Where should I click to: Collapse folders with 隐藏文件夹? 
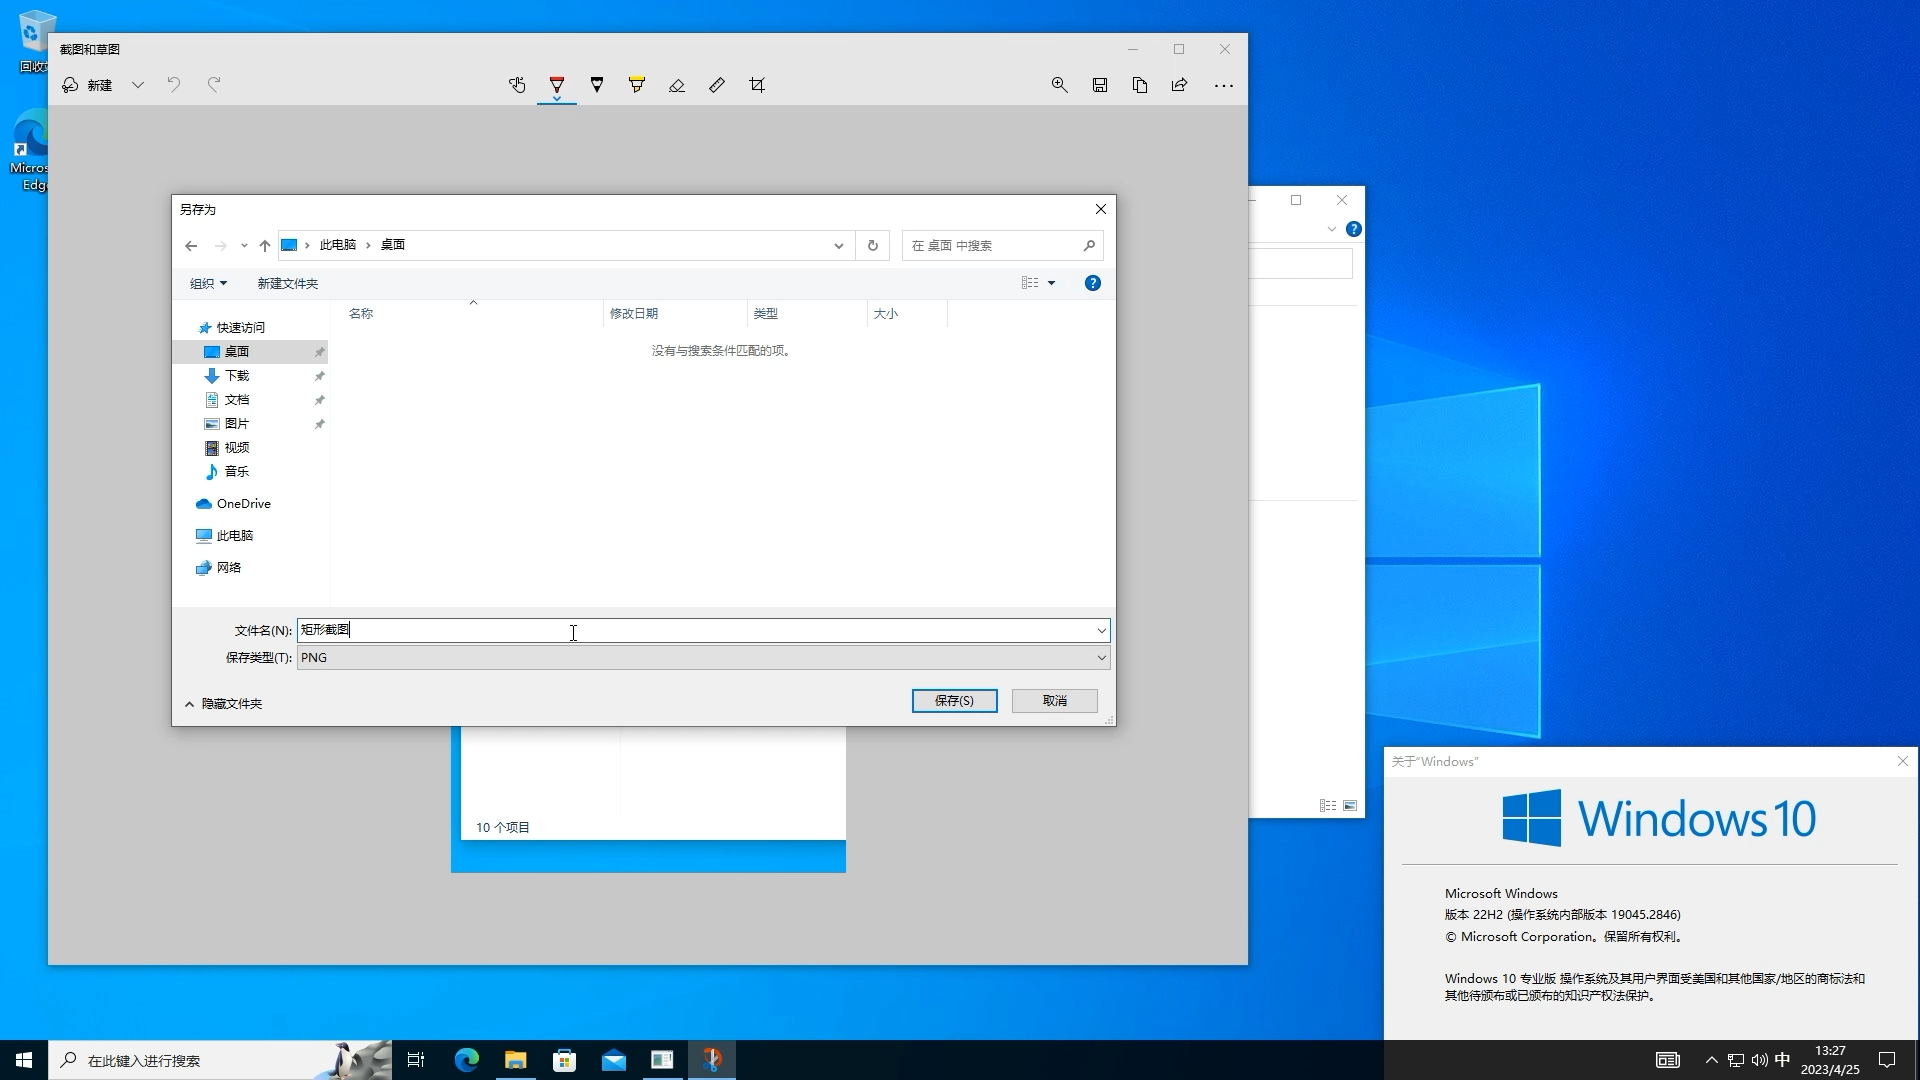click(x=224, y=704)
